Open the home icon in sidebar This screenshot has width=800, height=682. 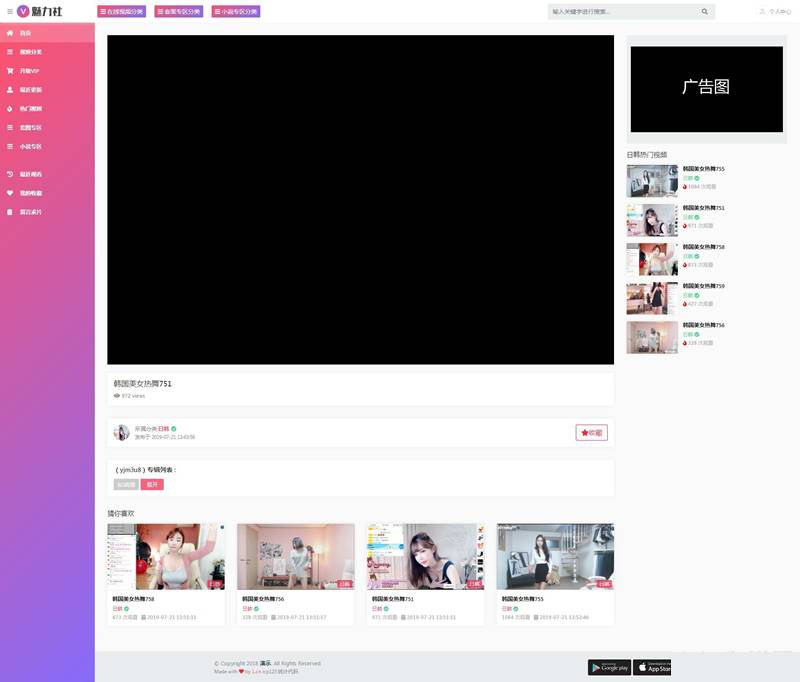[x=10, y=33]
